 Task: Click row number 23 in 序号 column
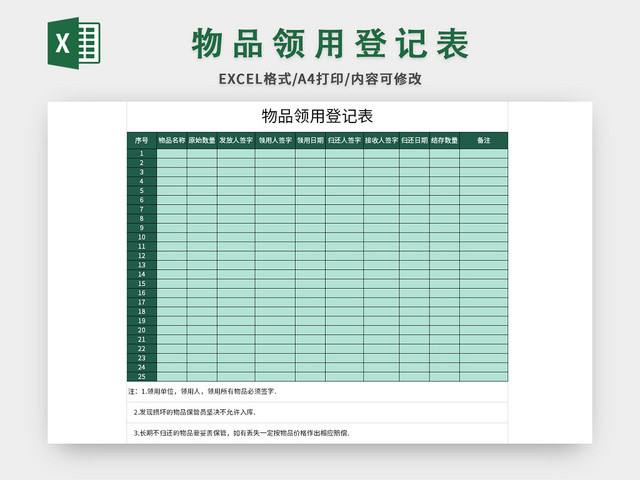(142, 358)
